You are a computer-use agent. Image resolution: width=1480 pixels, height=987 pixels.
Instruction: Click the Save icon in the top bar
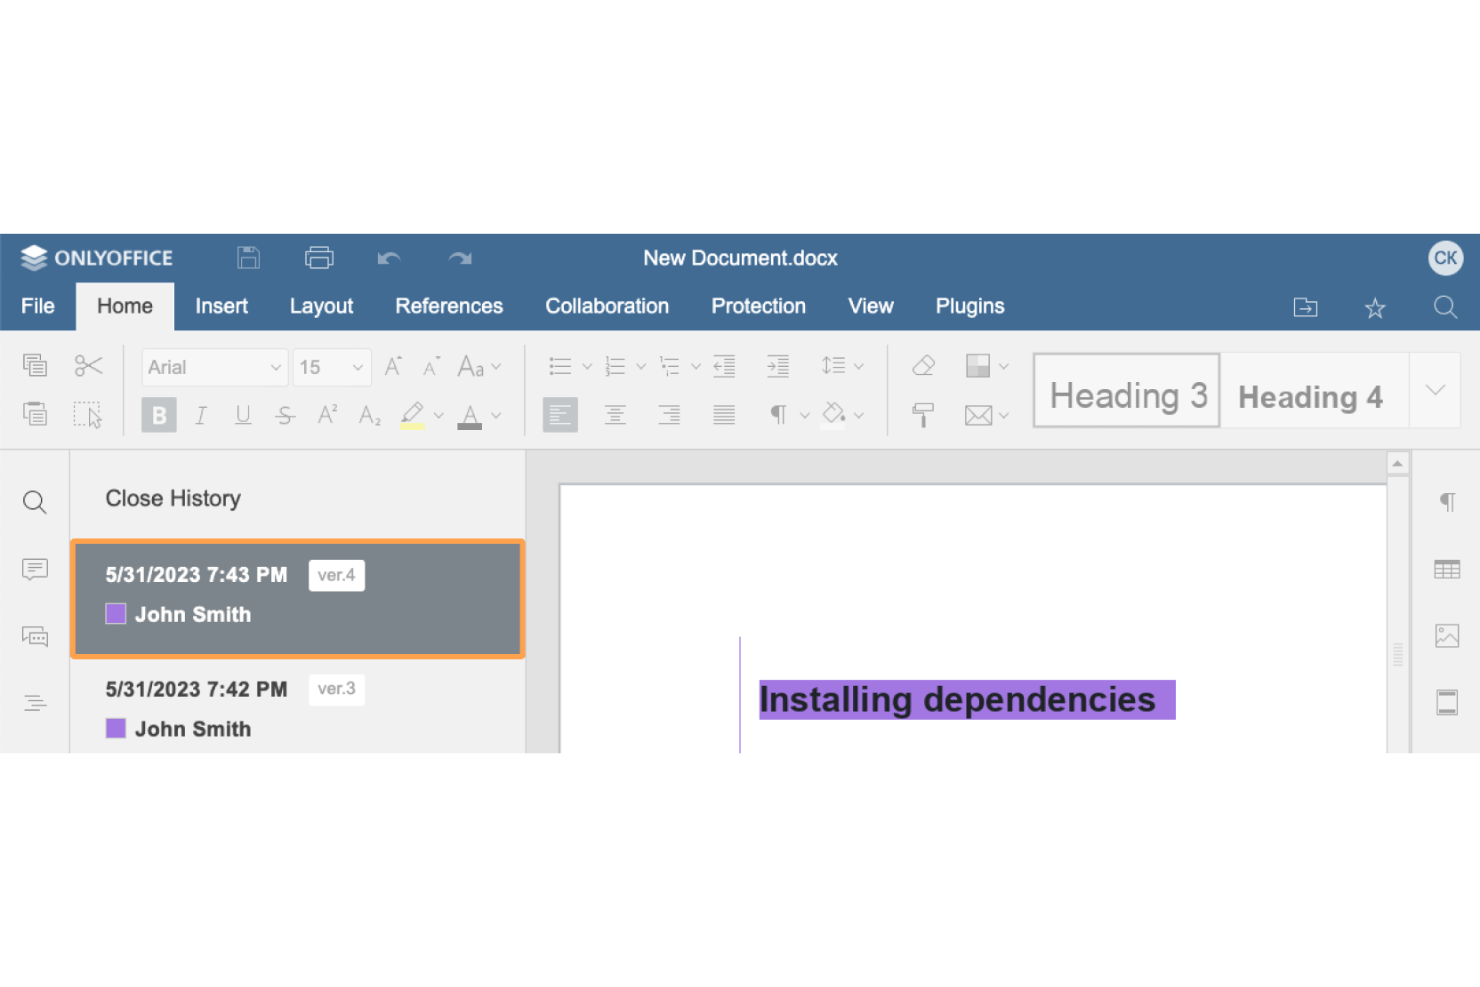248,257
